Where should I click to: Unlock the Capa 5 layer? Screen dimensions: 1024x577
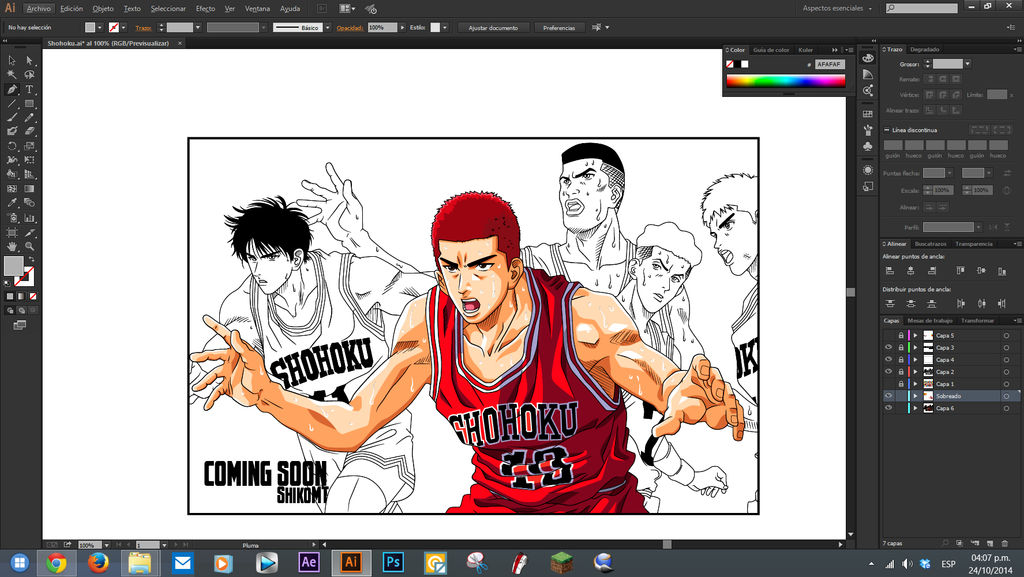point(901,335)
